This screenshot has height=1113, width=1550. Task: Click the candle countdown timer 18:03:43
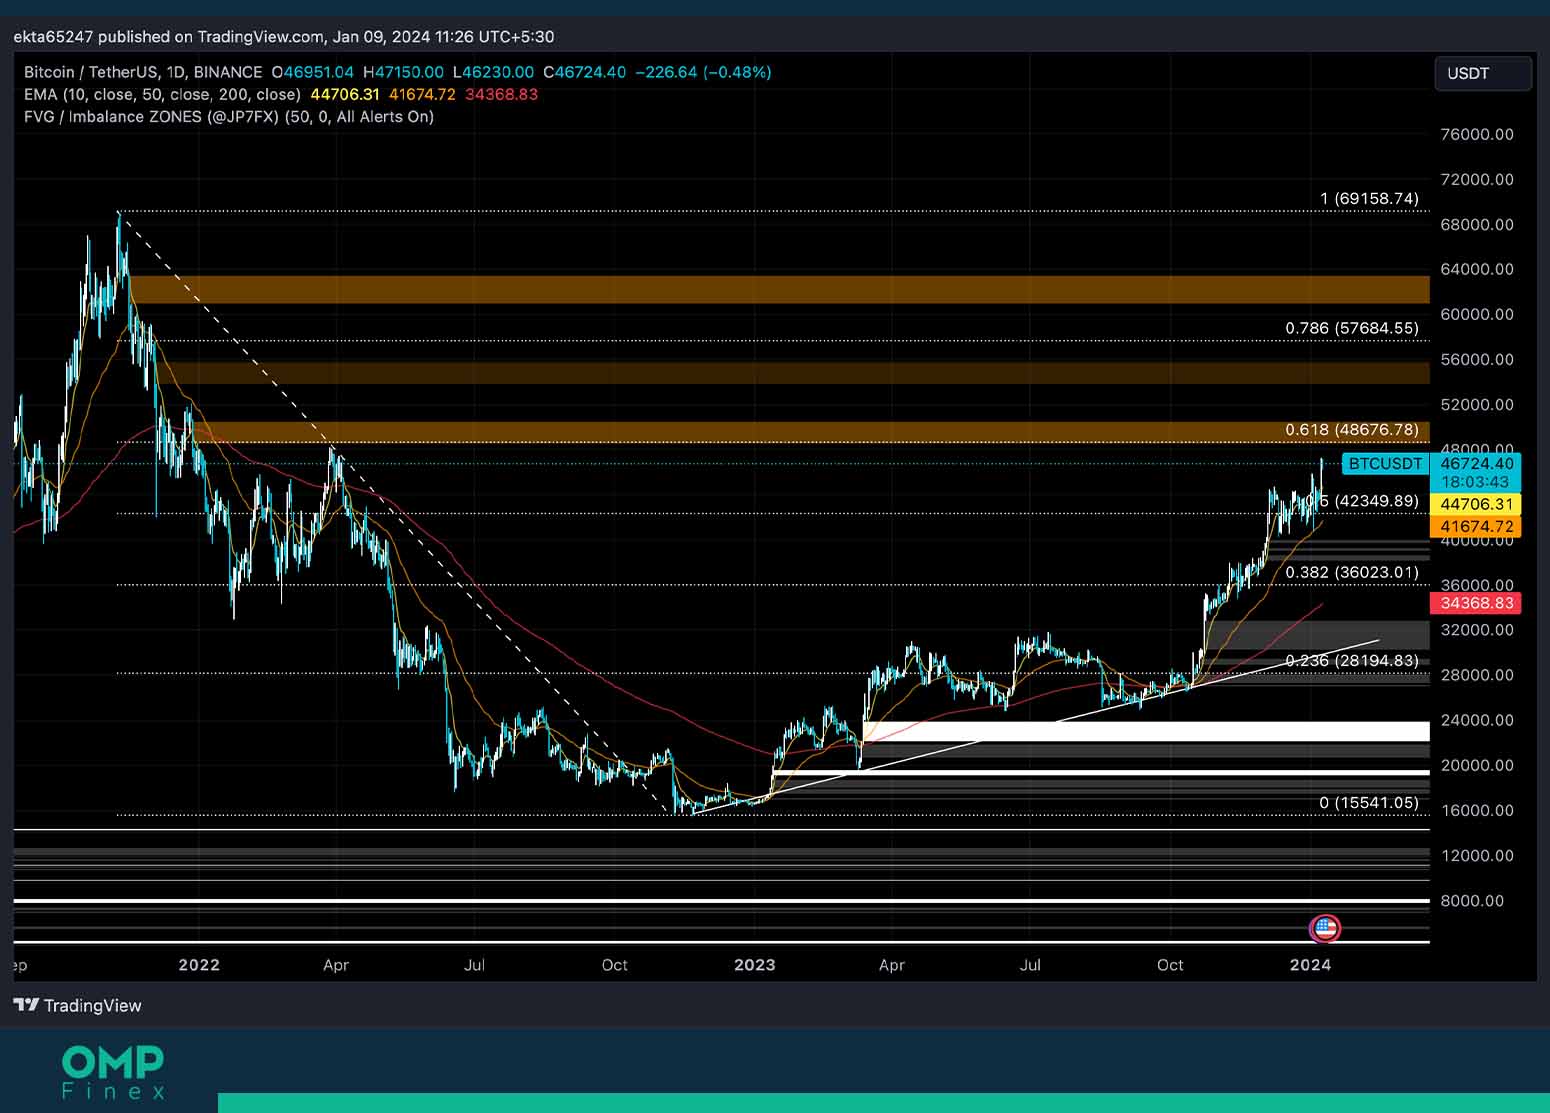(1475, 482)
